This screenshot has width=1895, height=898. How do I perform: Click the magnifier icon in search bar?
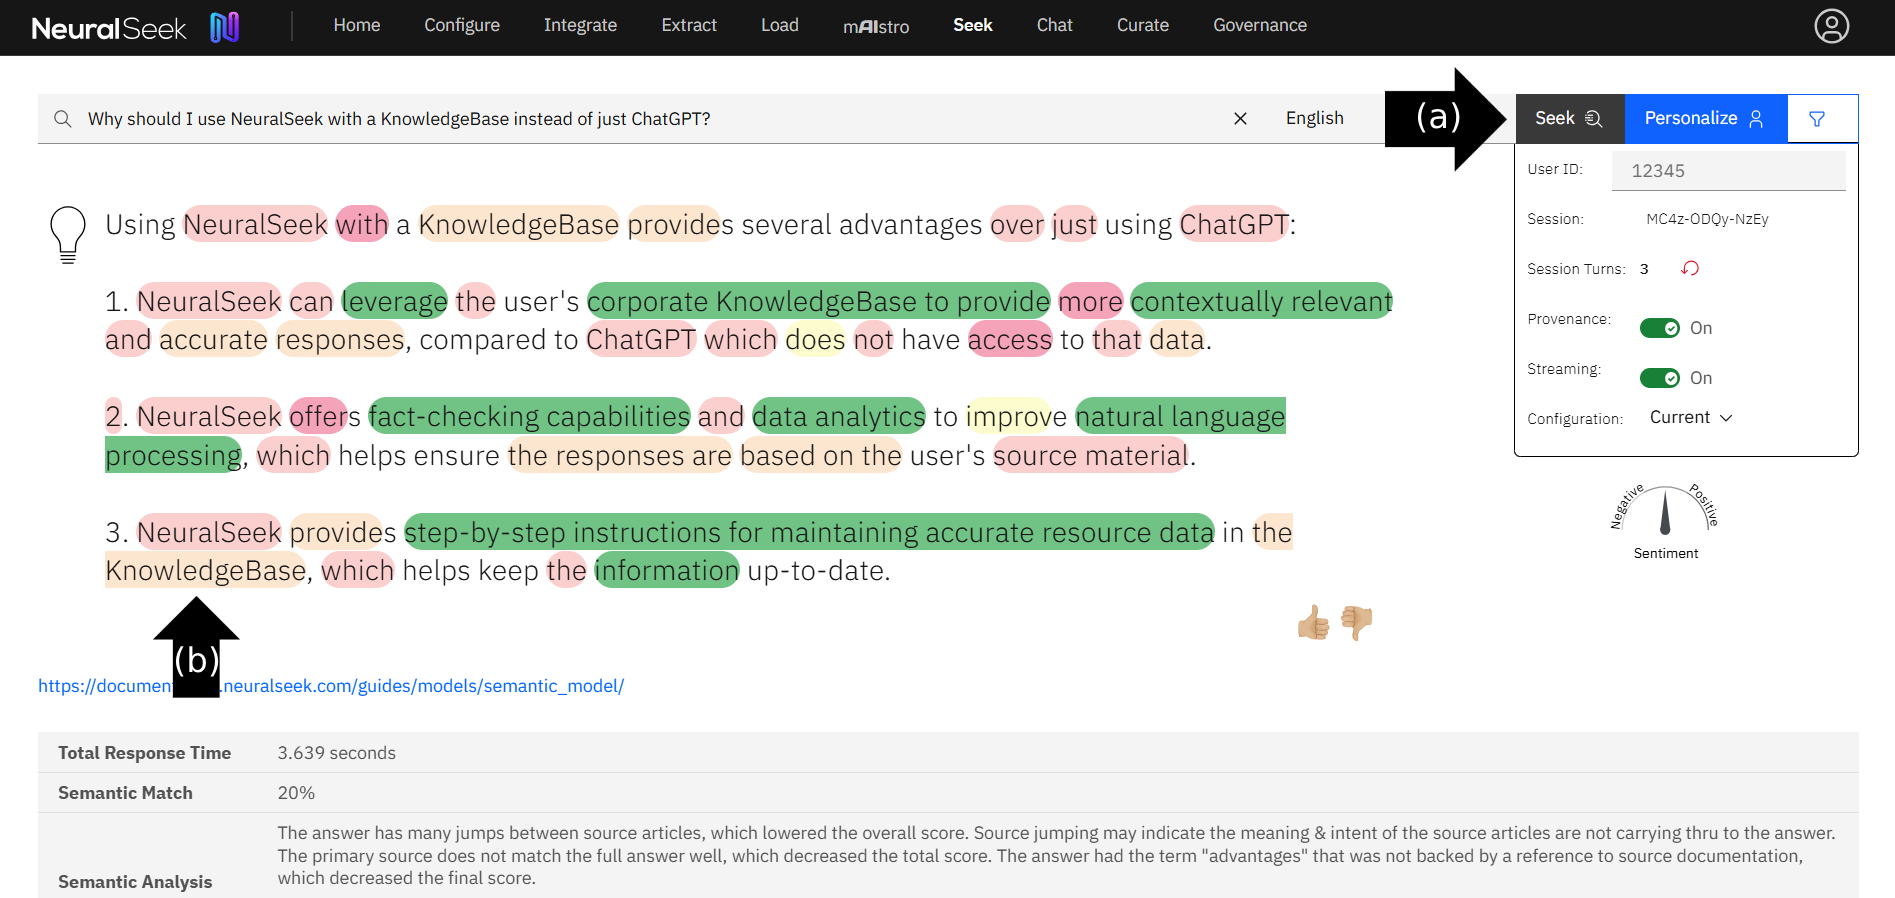pyautogui.click(x=63, y=119)
